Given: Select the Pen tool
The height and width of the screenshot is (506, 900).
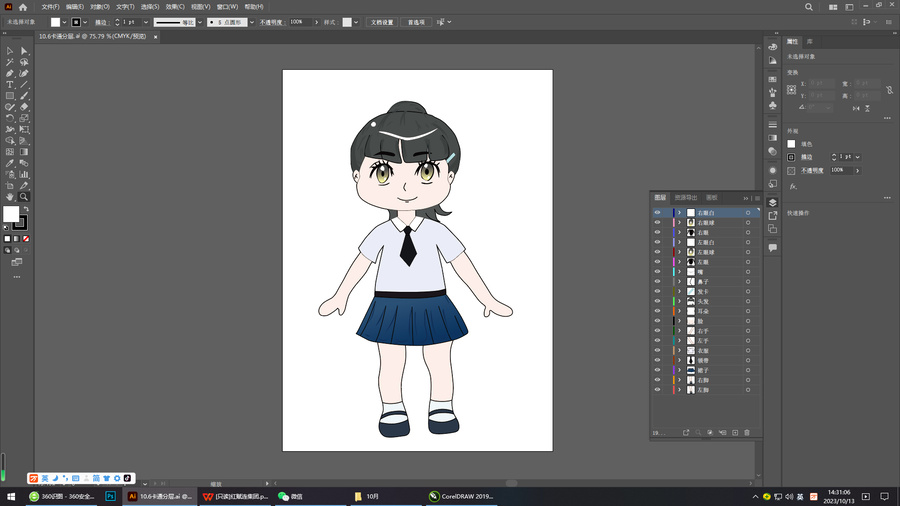Looking at the screenshot, I should [x=10, y=73].
